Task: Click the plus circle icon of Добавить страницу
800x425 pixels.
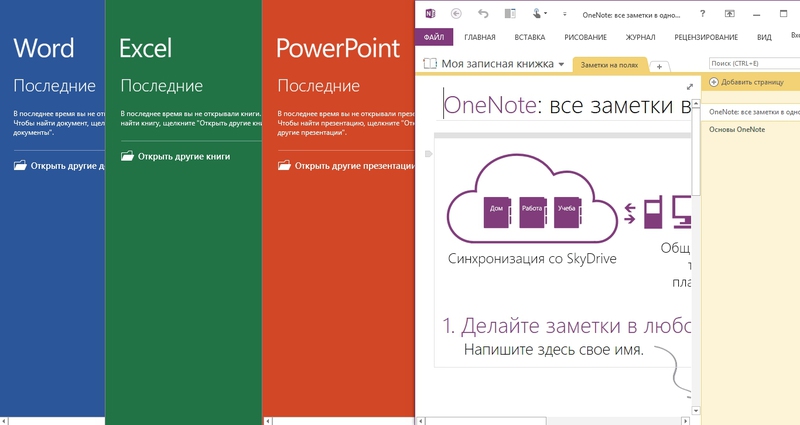Action: [714, 82]
